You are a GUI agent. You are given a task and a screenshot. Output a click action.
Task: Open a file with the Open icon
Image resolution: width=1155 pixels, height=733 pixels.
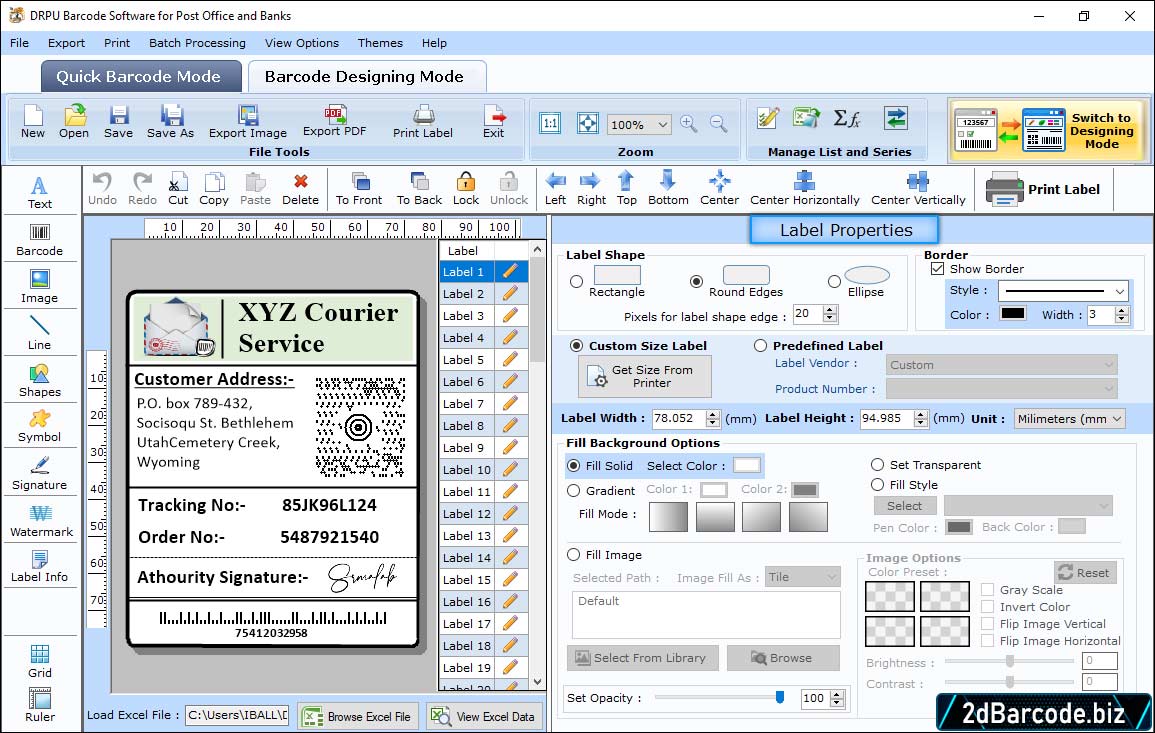point(74,122)
